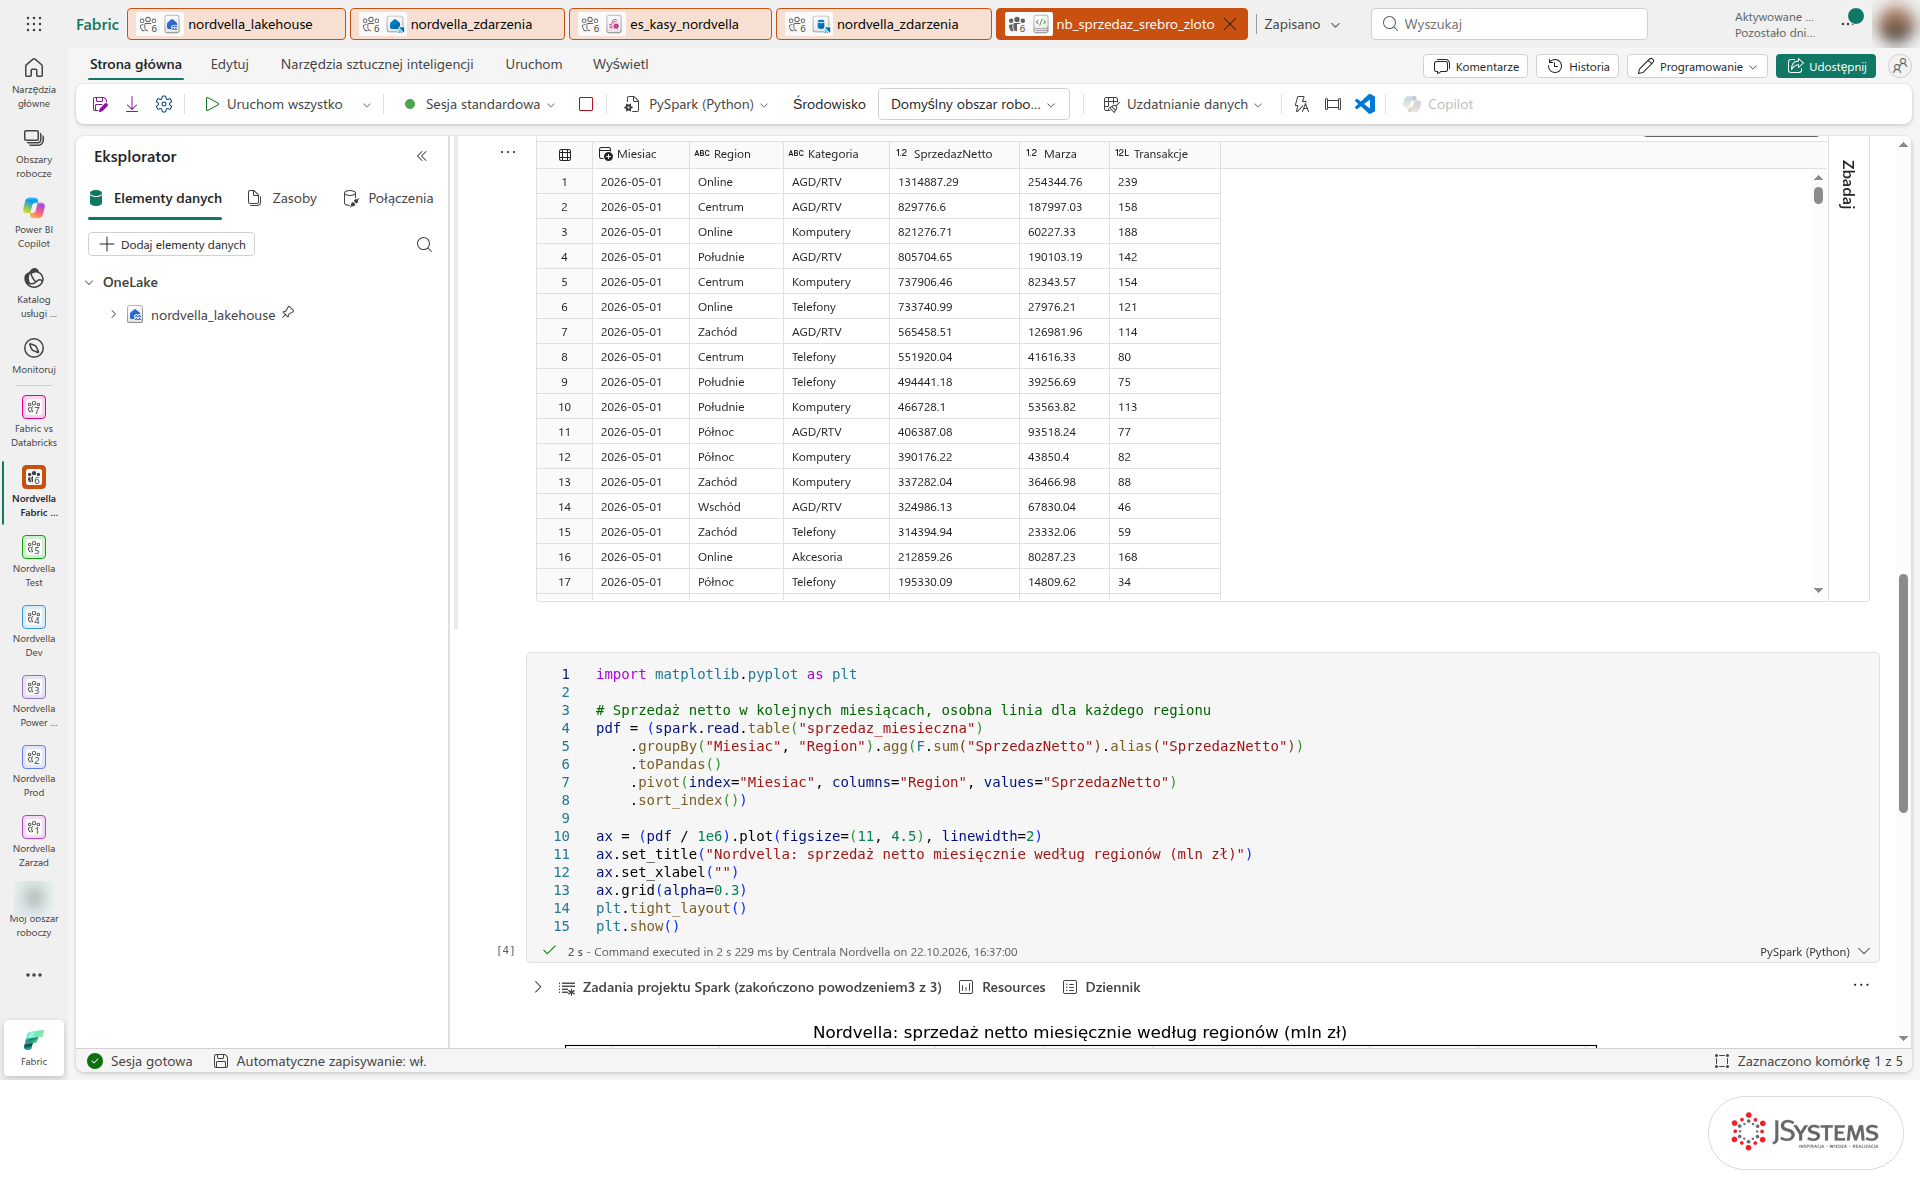
Task: Collapse the OneLake tree section
Action: (89, 282)
